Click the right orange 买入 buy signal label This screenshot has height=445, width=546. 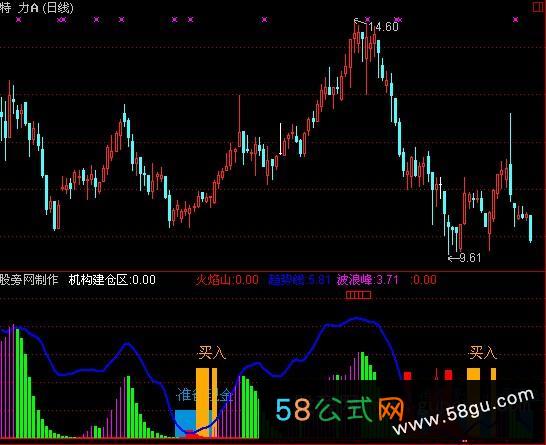(x=482, y=353)
